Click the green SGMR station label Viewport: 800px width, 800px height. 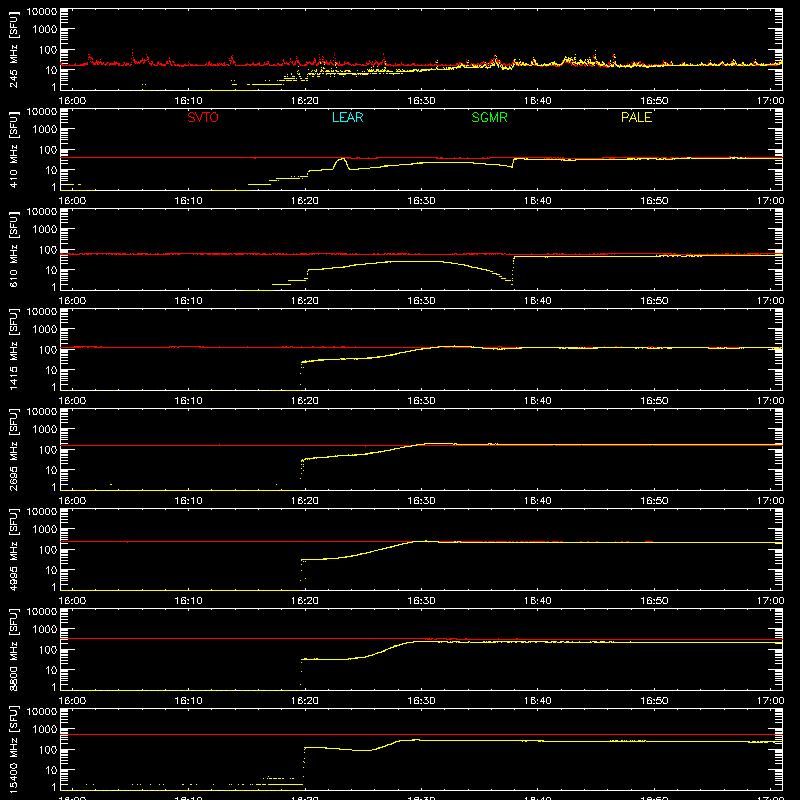pos(489,117)
